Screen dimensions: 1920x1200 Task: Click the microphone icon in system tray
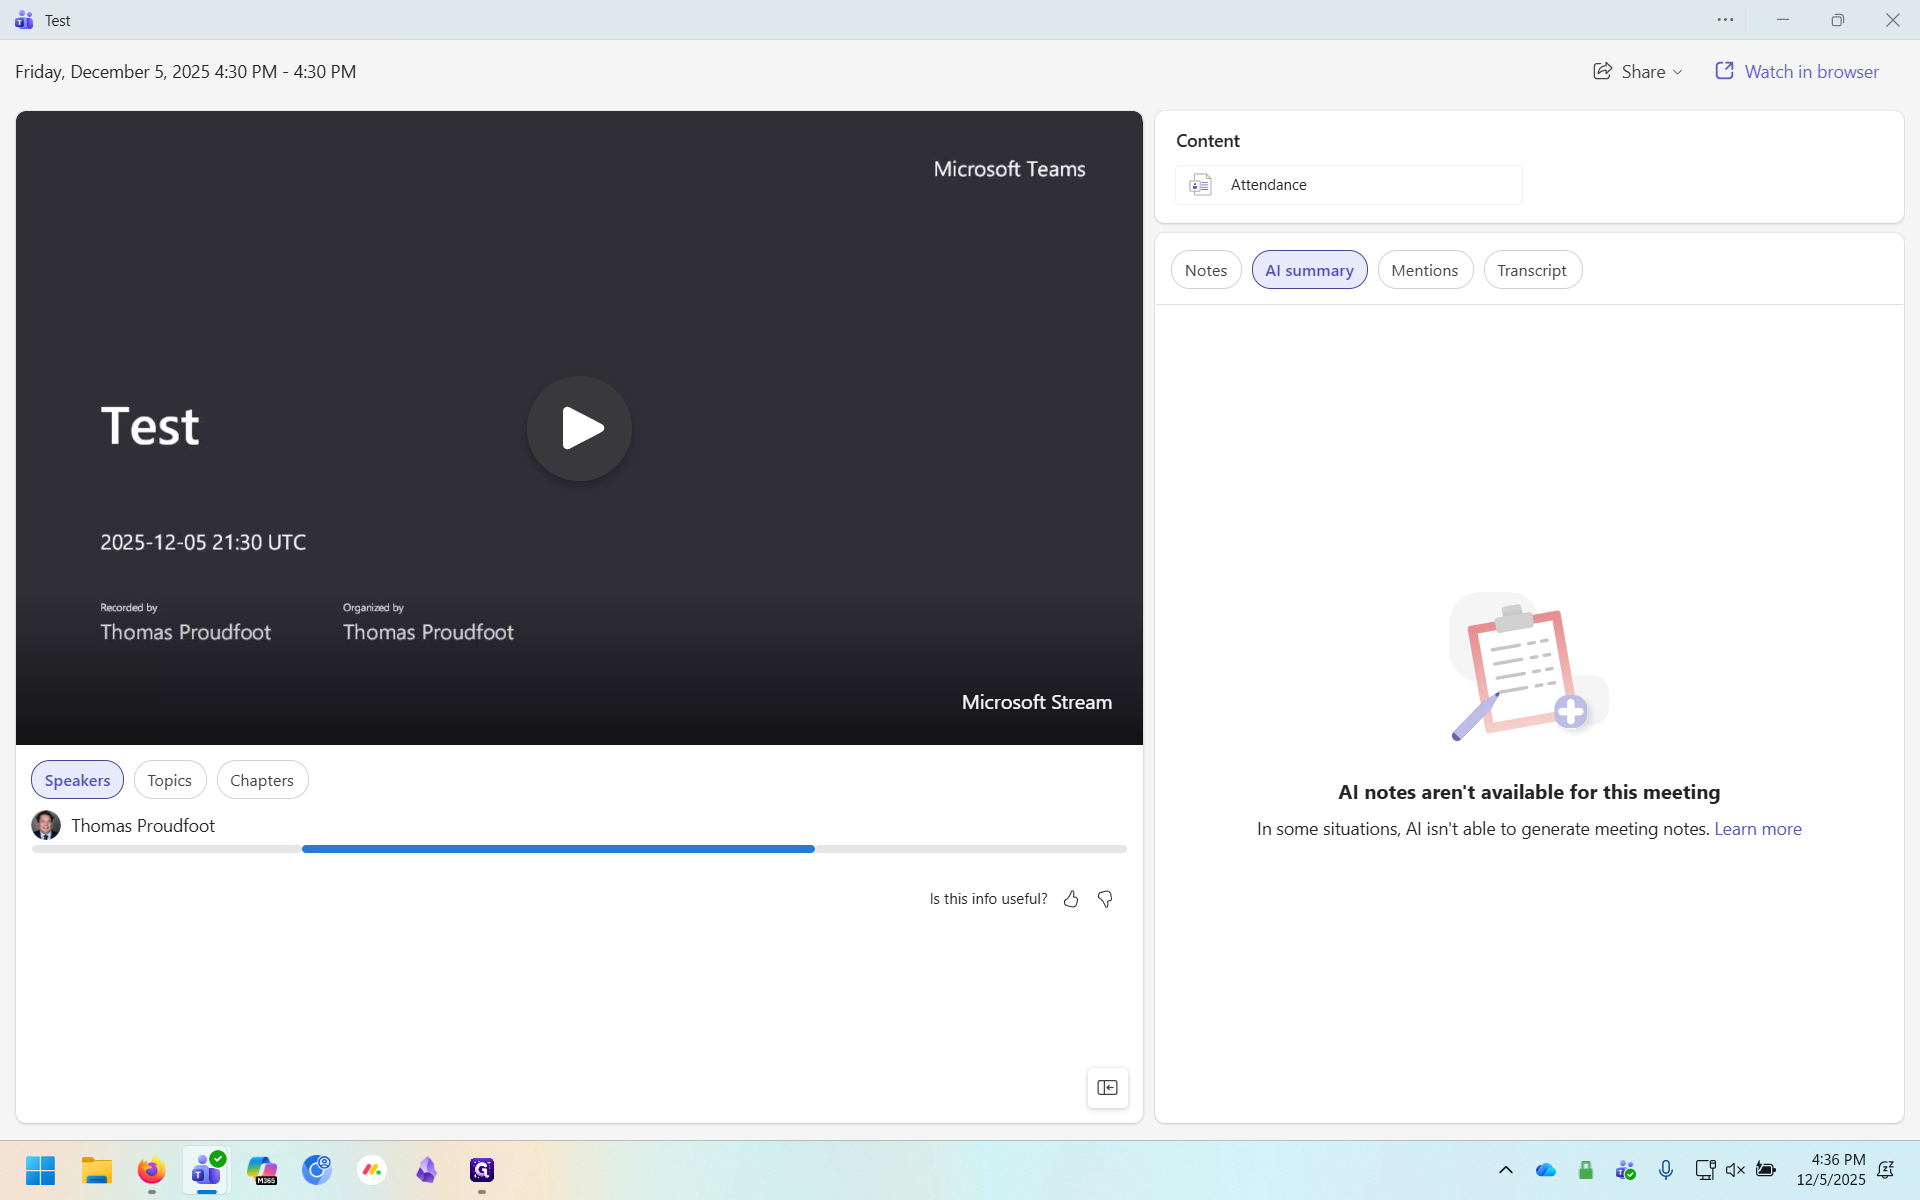1666,1170
